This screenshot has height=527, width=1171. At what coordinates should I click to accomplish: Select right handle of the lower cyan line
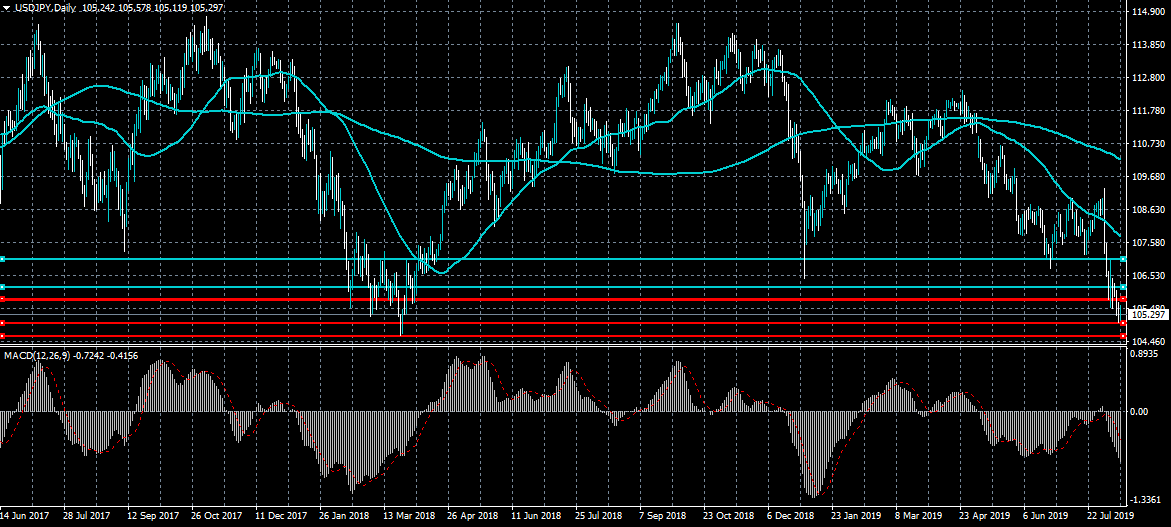[x=1124, y=287]
